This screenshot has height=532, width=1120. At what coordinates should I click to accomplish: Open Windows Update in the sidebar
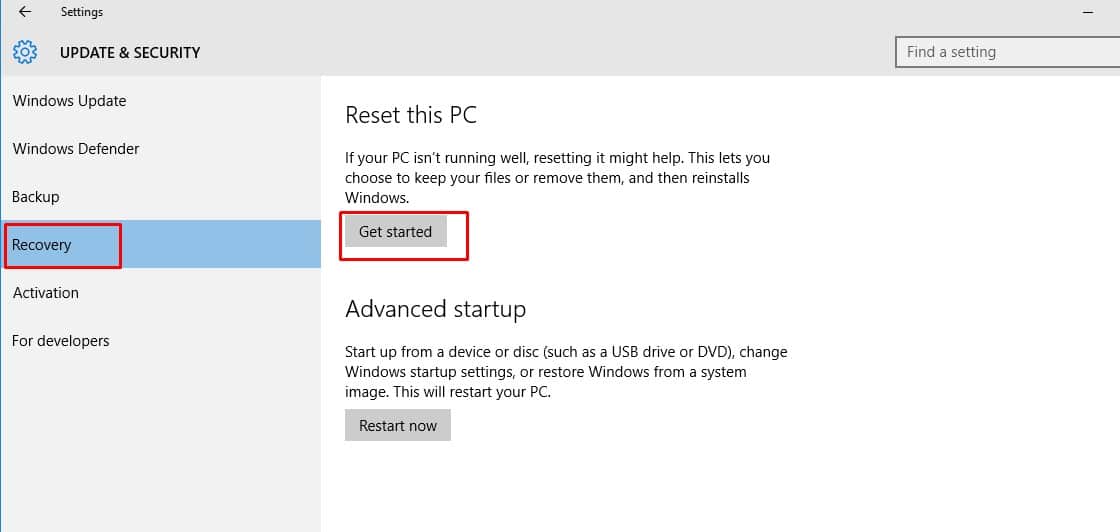pyautogui.click(x=69, y=101)
